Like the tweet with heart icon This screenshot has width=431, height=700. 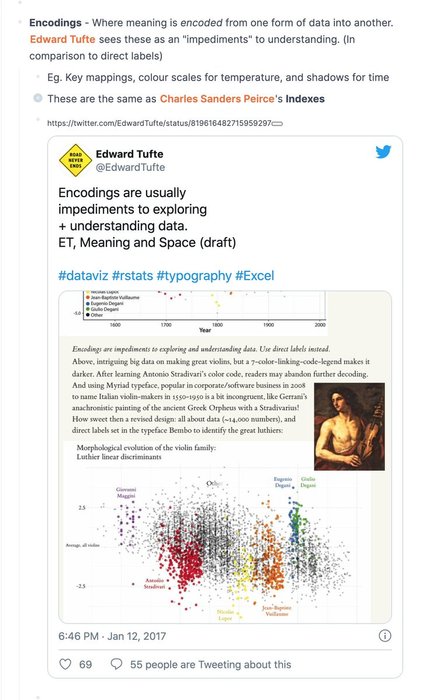(x=65, y=664)
